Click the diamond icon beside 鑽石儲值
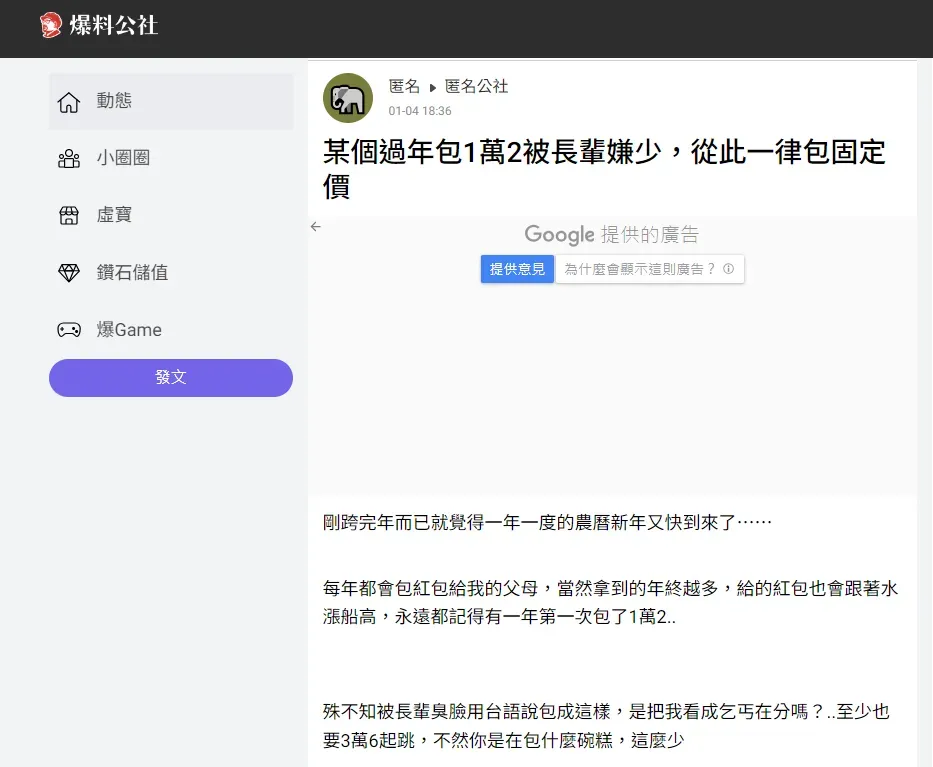Screen dimensions: 933x767 [68, 273]
